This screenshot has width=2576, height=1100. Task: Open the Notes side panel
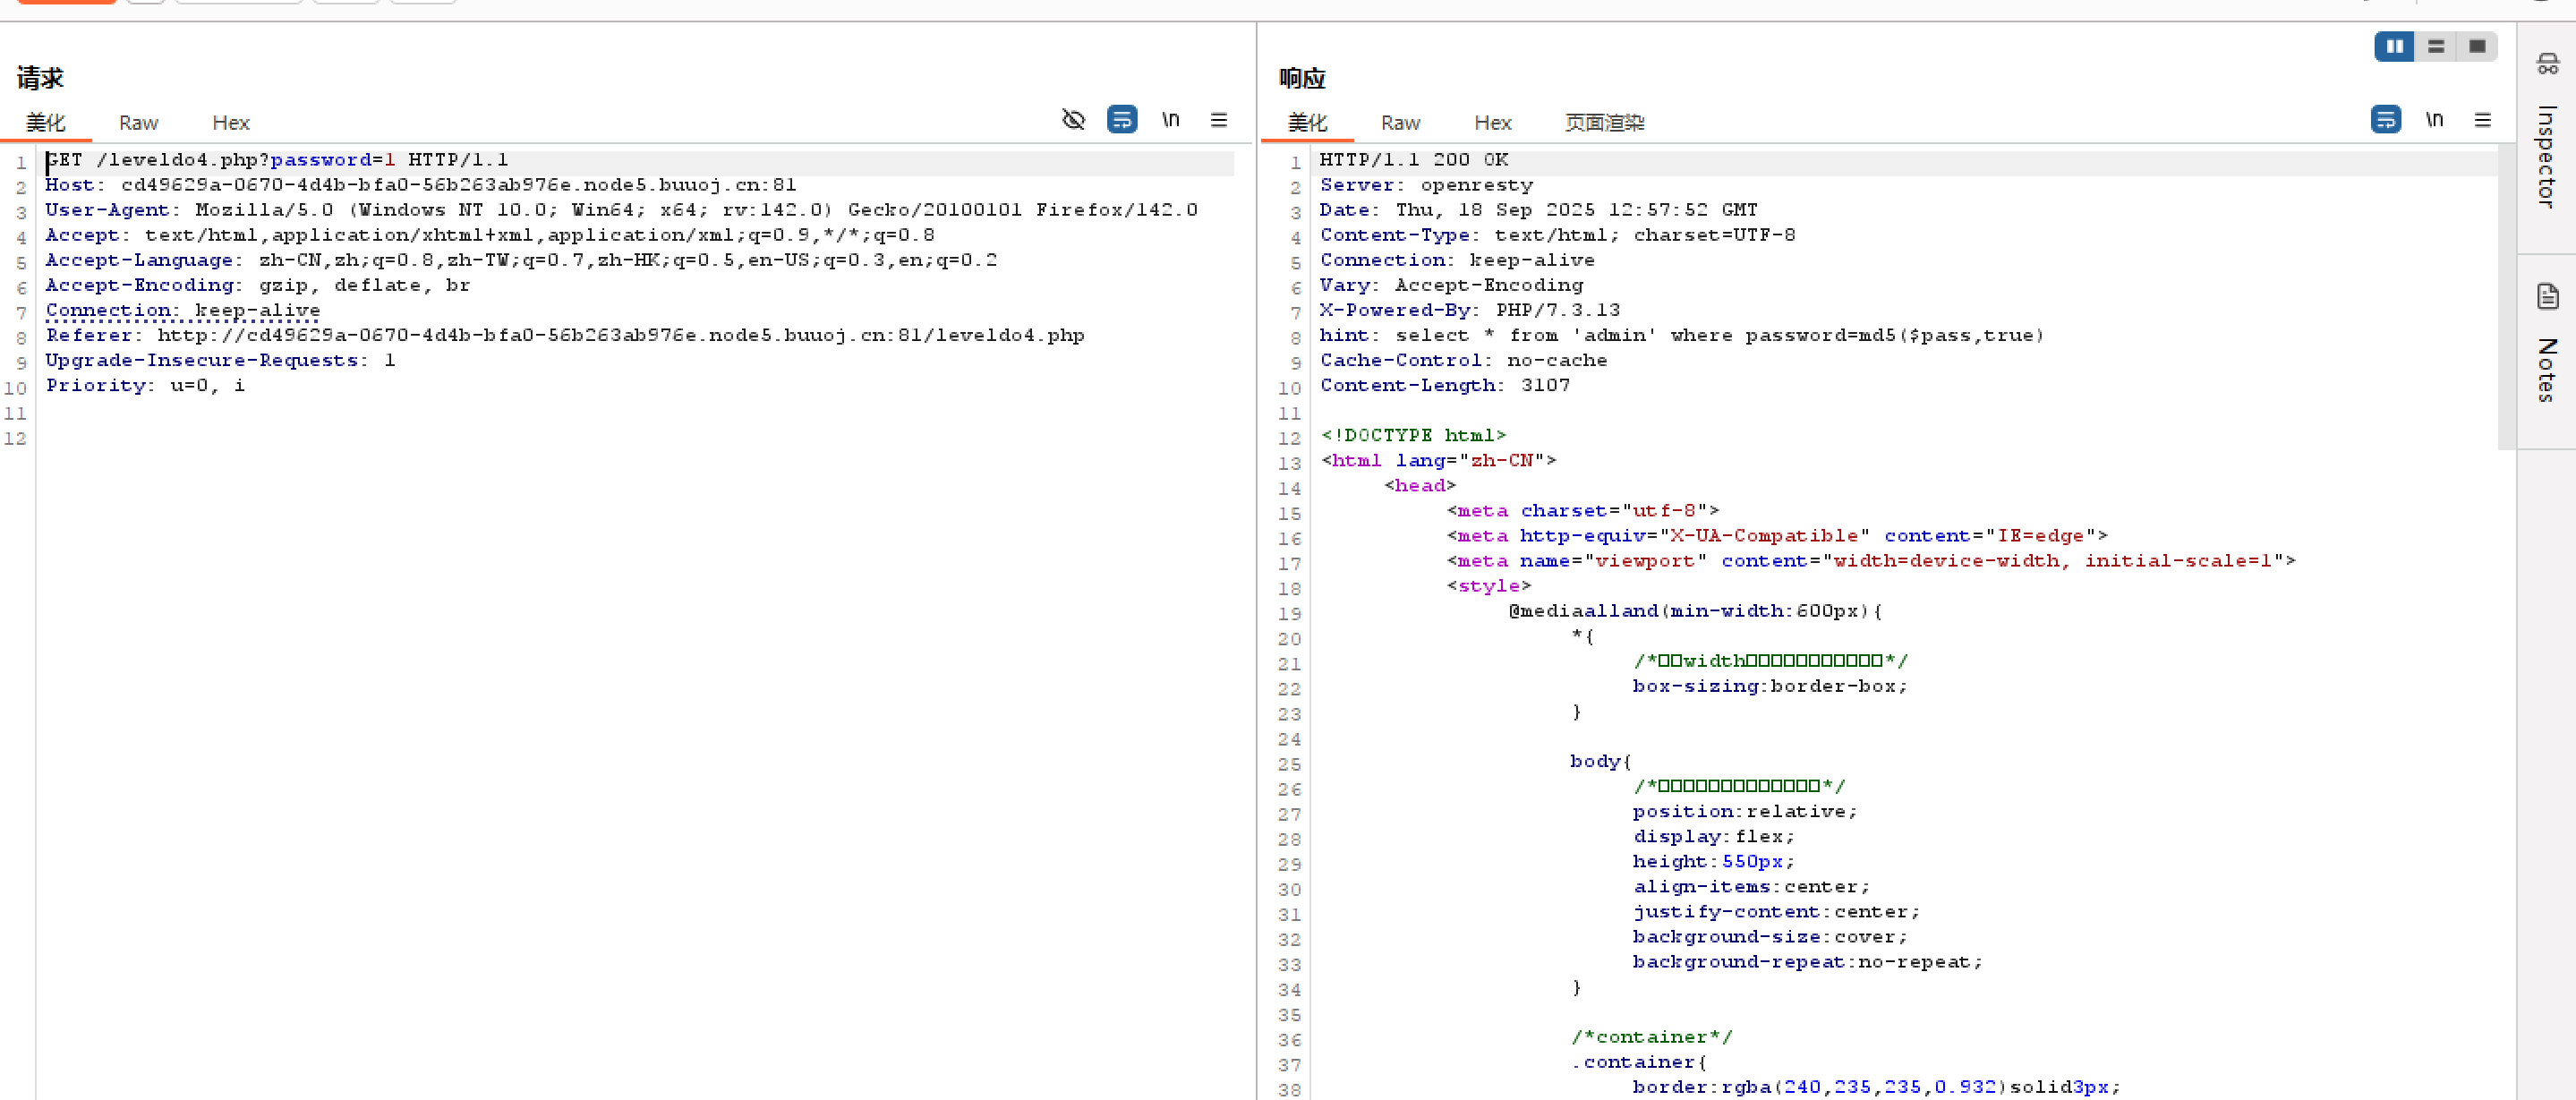[x=2547, y=345]
